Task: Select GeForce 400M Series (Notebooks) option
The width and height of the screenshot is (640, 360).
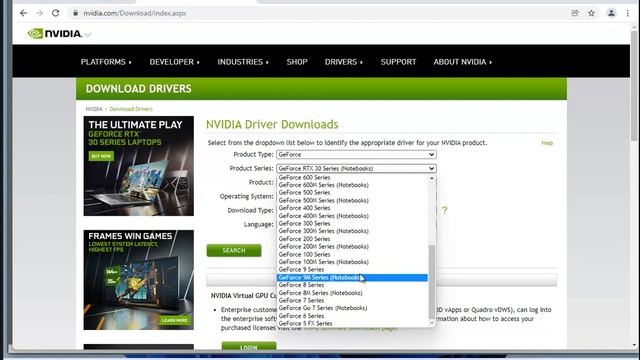Action: coord(352,216)
